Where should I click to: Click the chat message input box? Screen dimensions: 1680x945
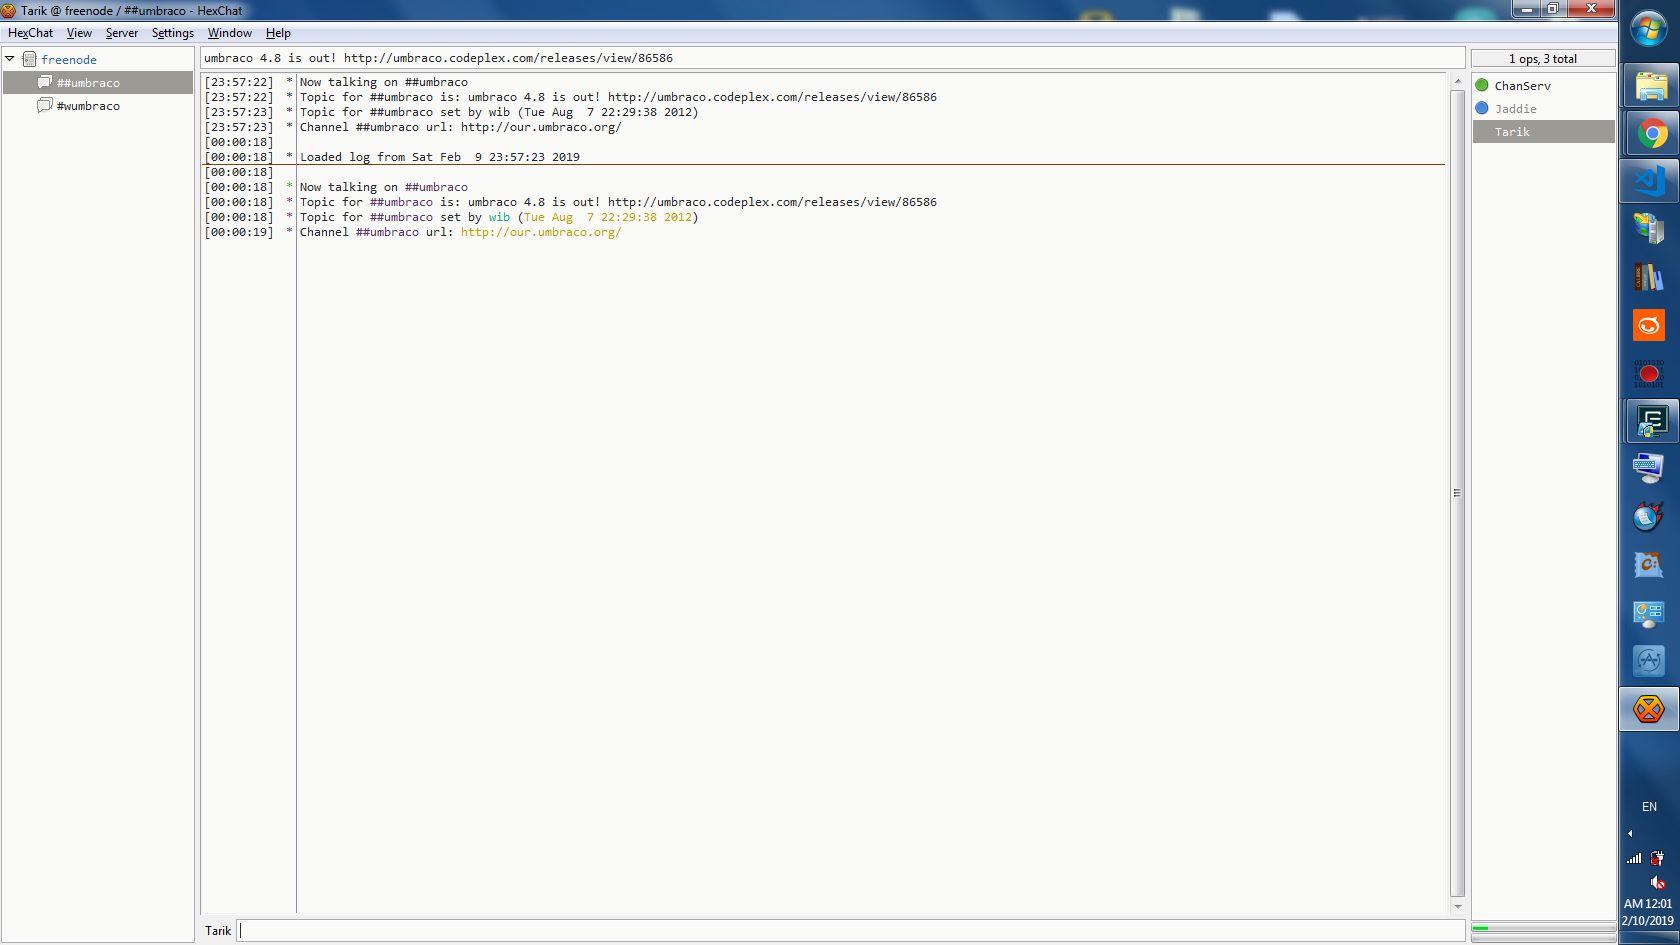tap(852, 931)
